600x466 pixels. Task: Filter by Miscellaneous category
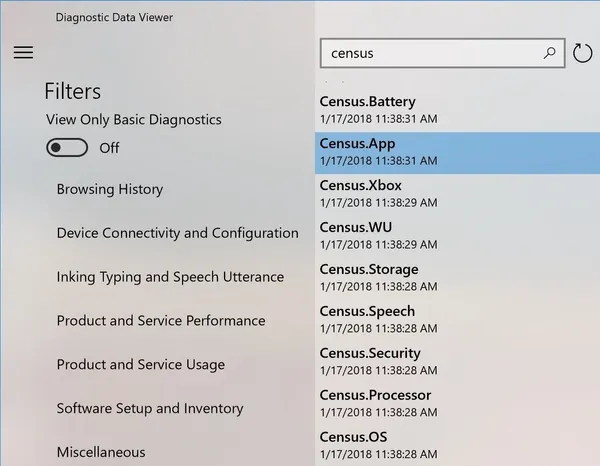101,452
